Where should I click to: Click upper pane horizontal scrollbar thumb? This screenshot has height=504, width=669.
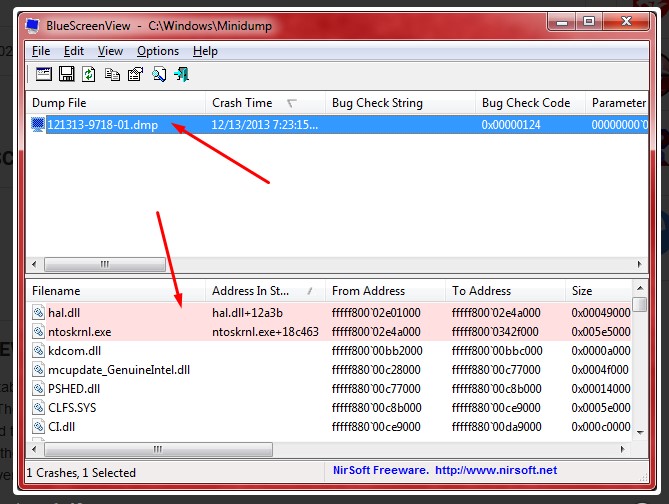[105, 264]
